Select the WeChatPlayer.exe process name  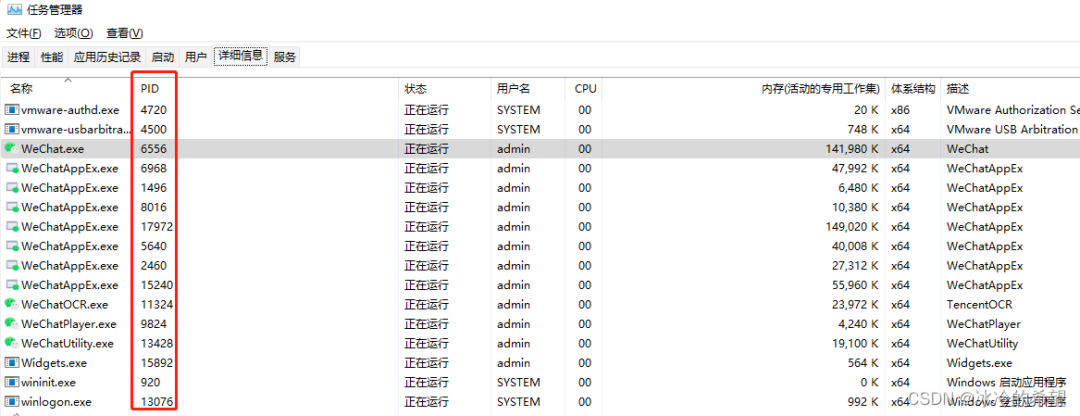[x=69, y=324]
